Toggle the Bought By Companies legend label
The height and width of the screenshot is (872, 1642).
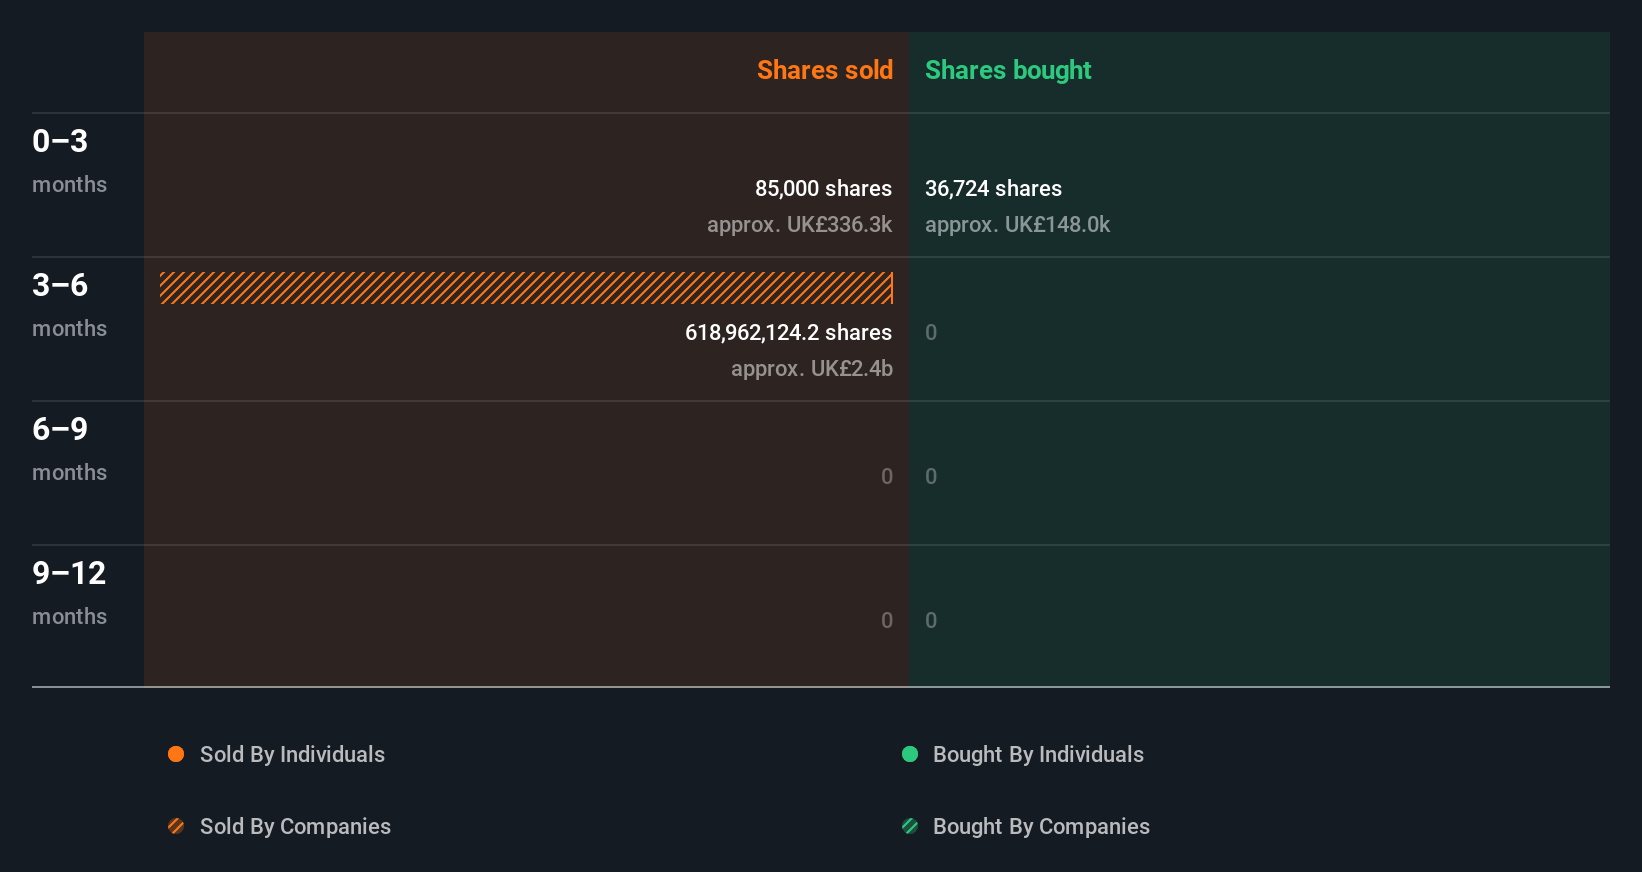(1041, 826)
